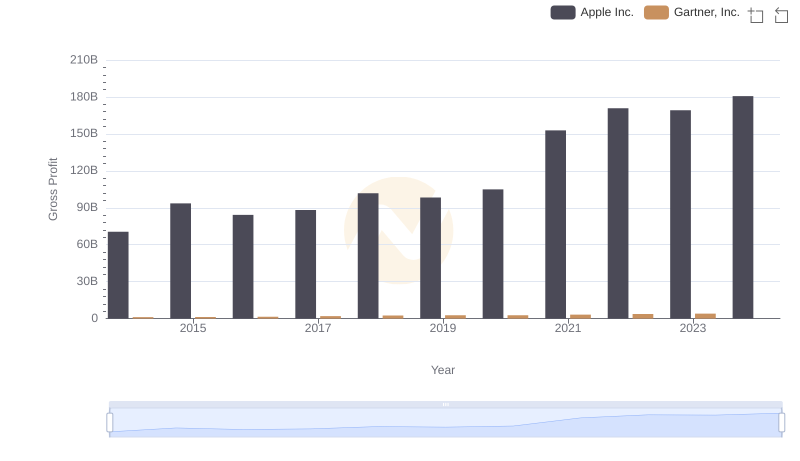
Task: Toggle Apple Inc. series in legend
Action: [x=592, y=12]
